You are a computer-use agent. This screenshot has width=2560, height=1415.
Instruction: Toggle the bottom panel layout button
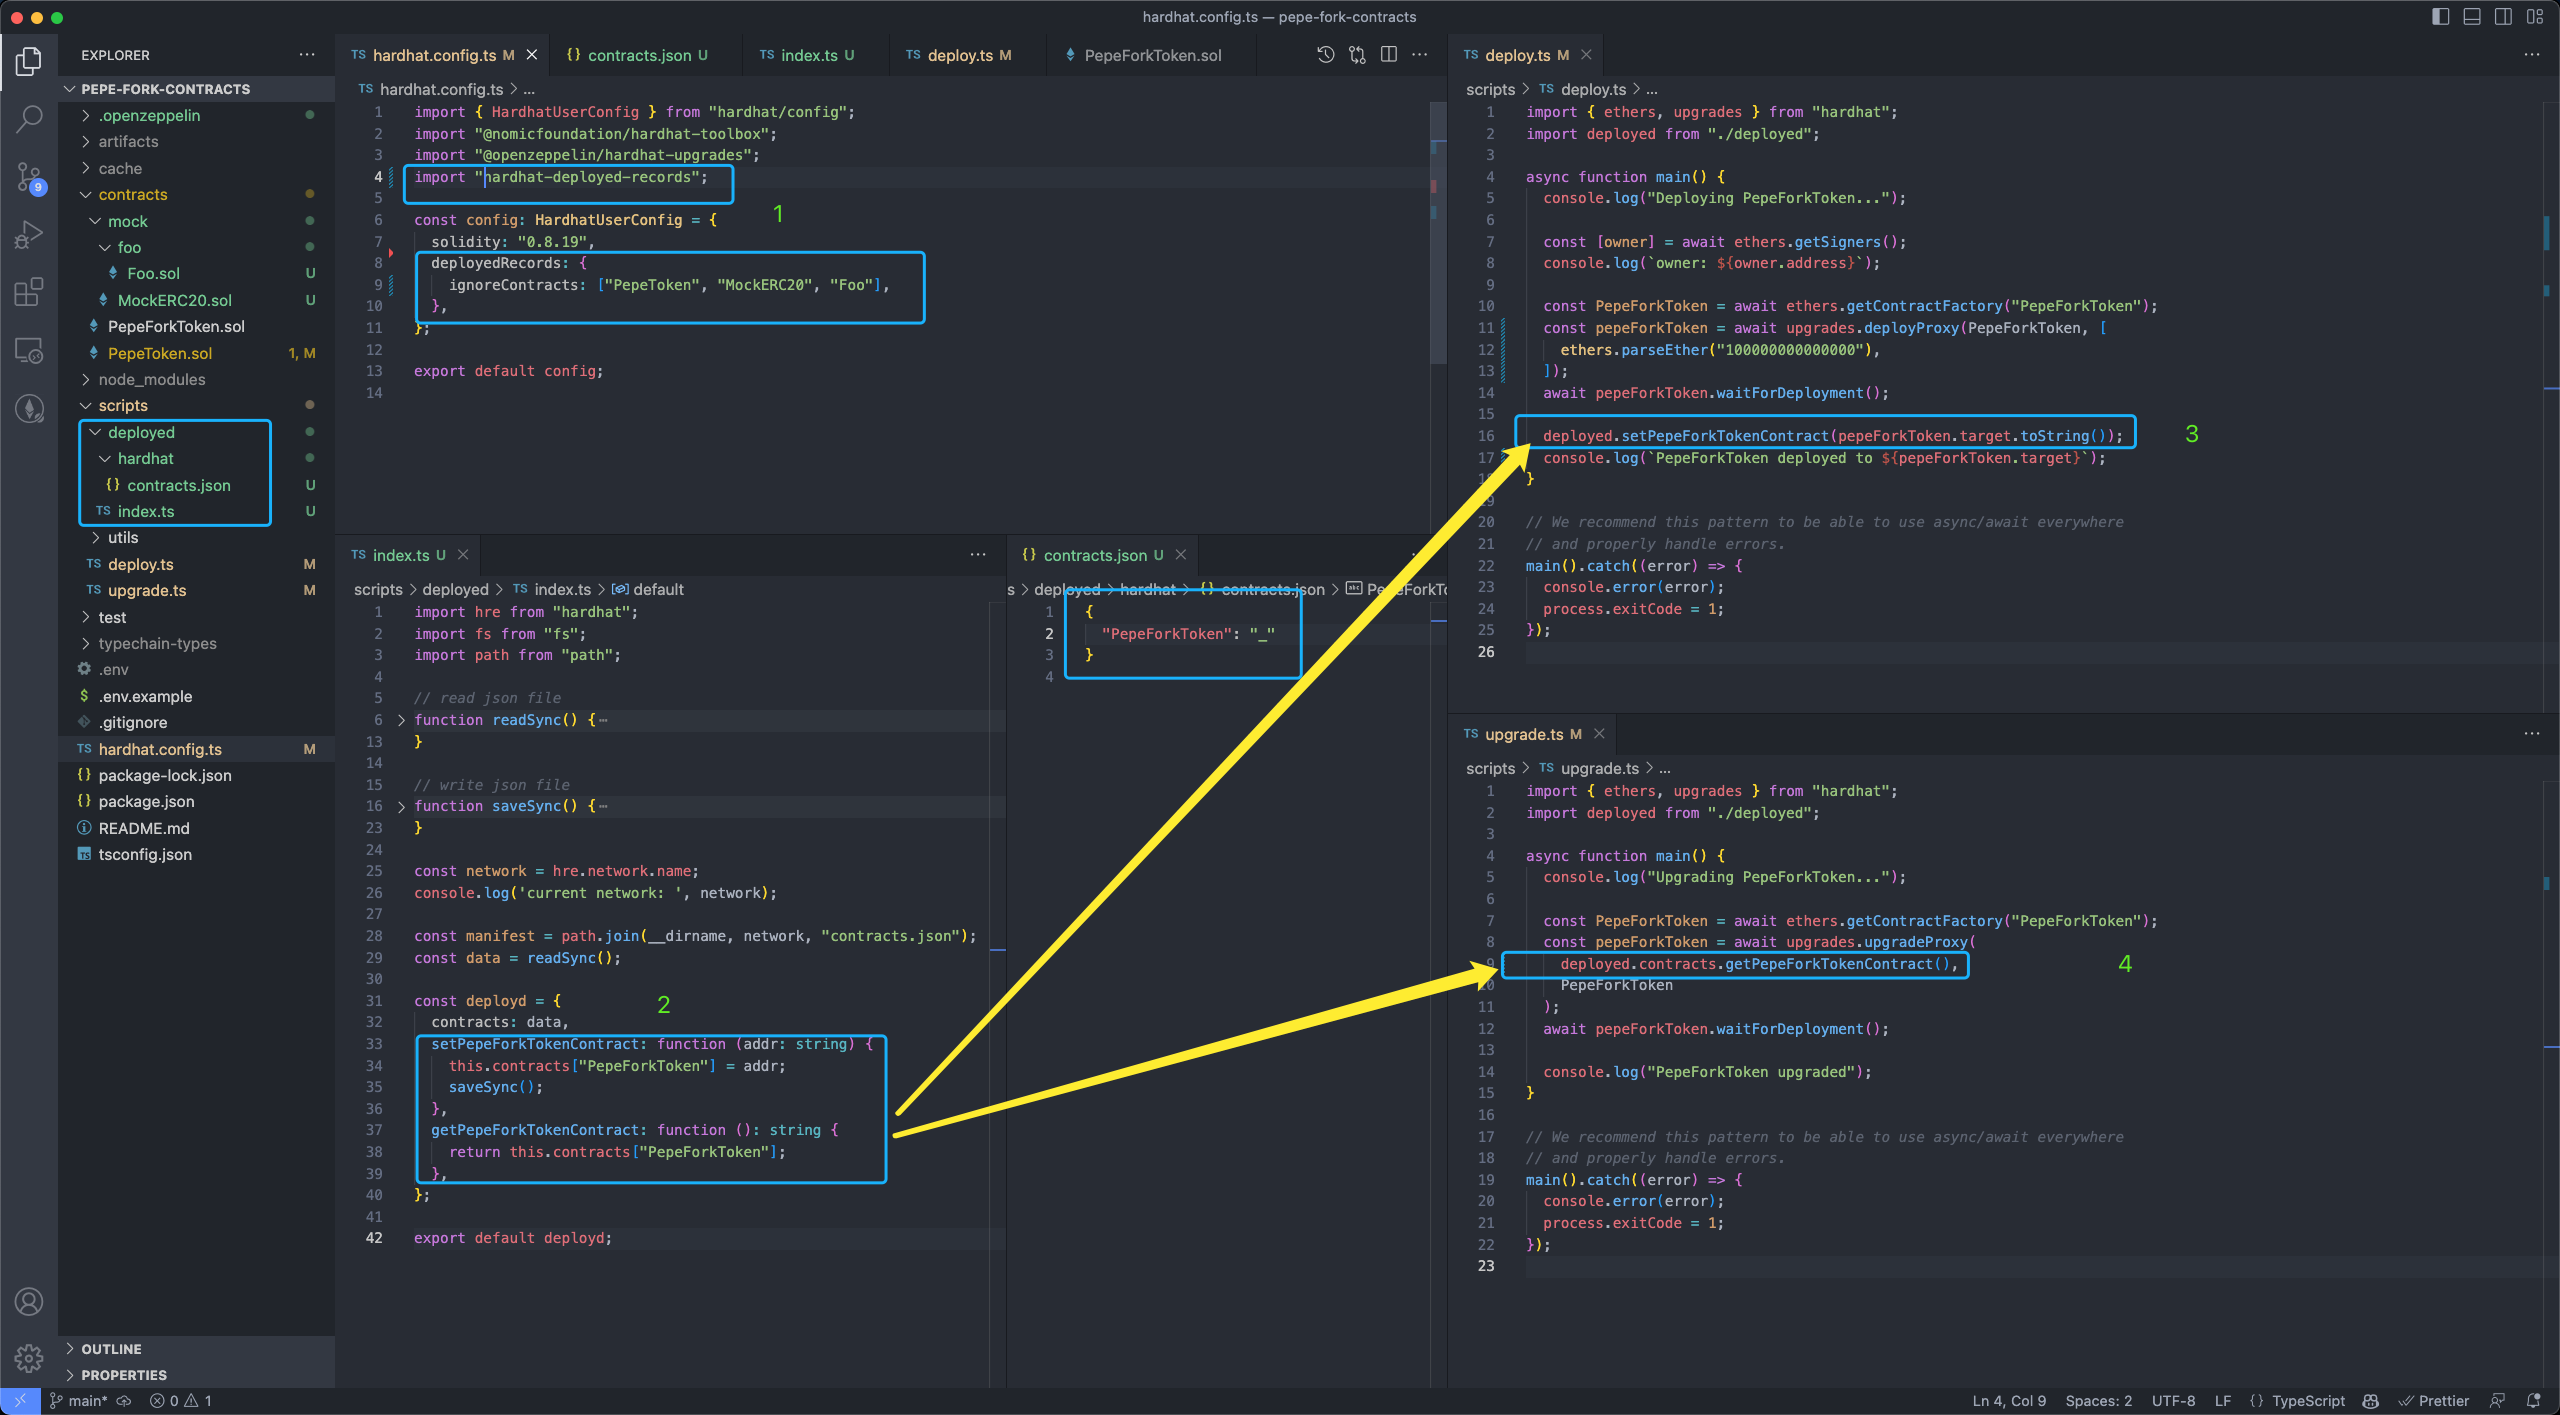coord(2471,17)
